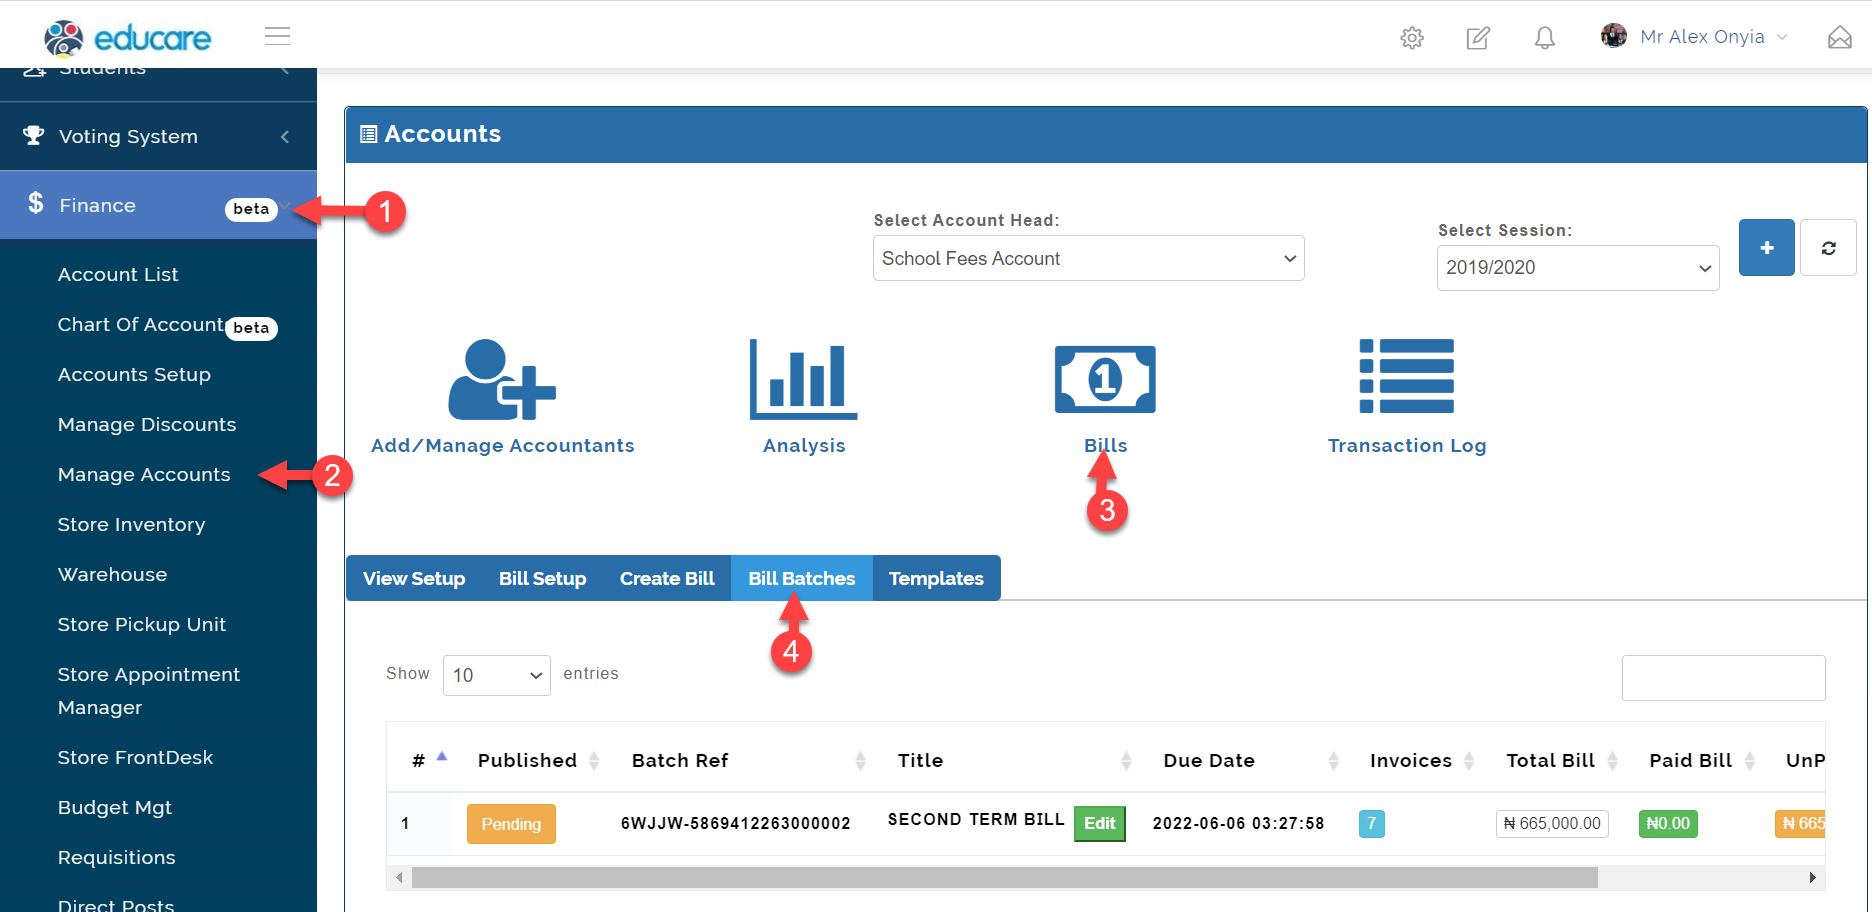Viewport: 1872px width, 912px height.
Task: Open the notifications bell
Action: [1545, 38]
